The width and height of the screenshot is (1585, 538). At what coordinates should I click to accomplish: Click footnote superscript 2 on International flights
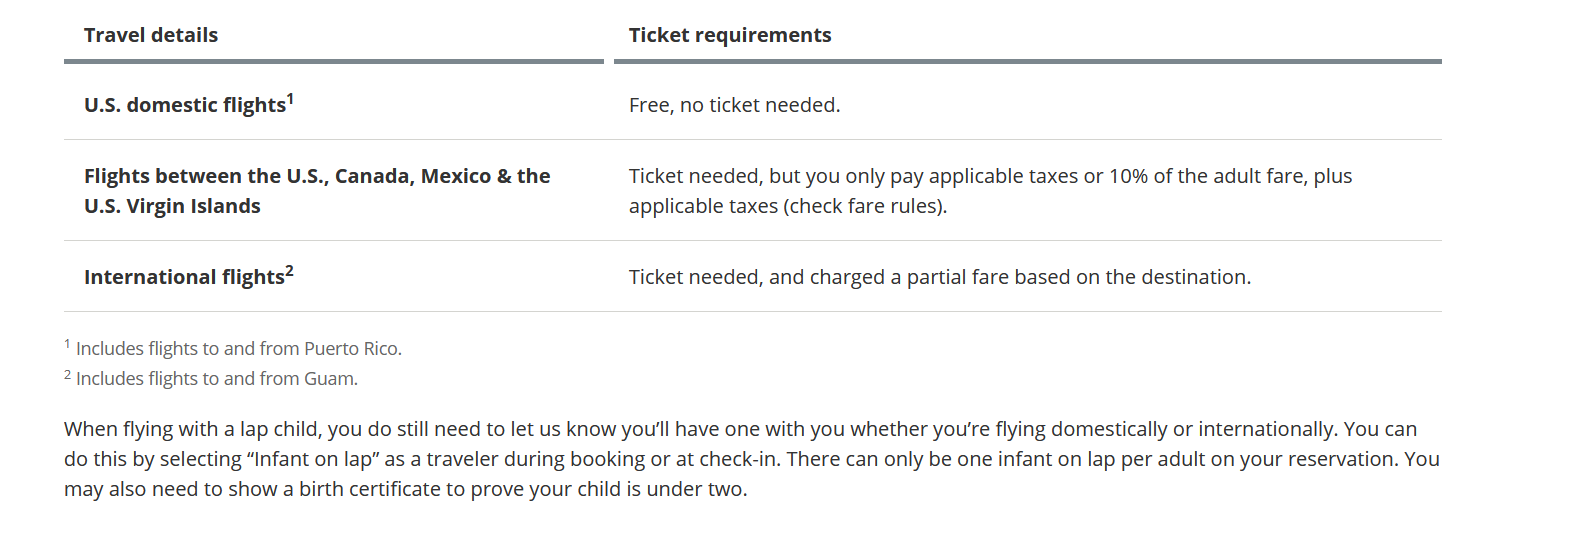pos(289,270)
